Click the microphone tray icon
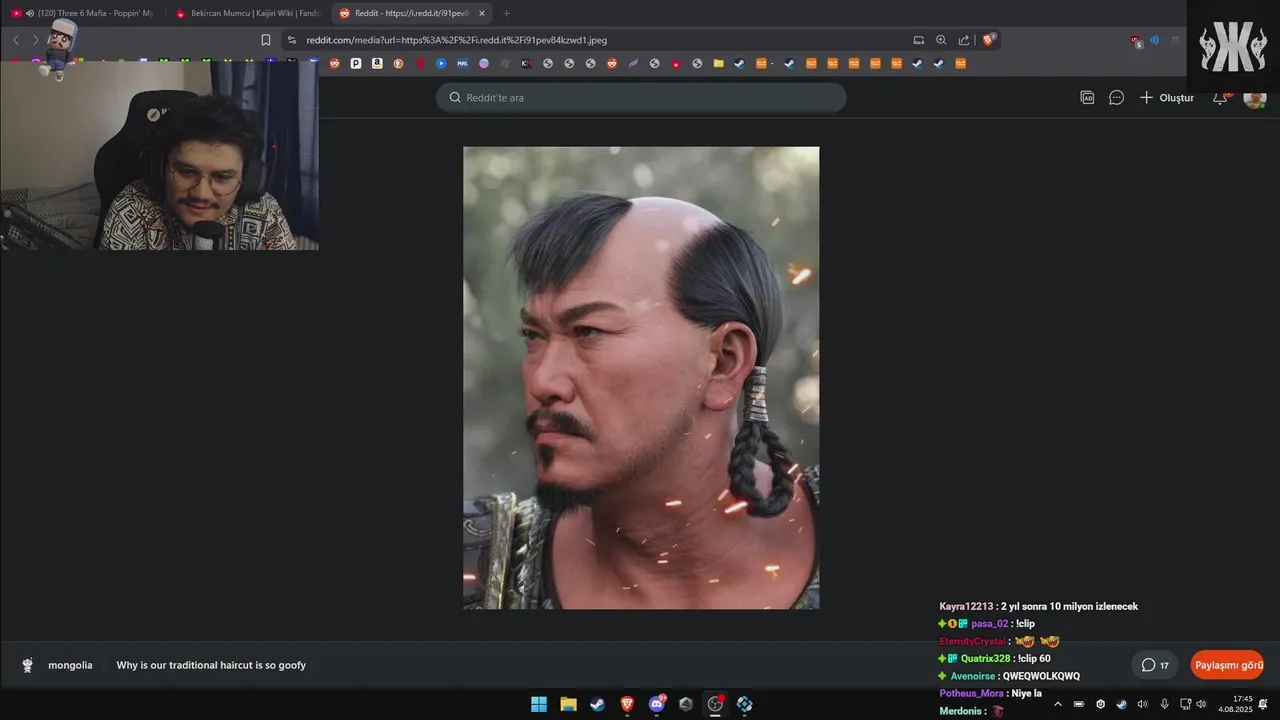1280x720 pixels. [1164, 704]
